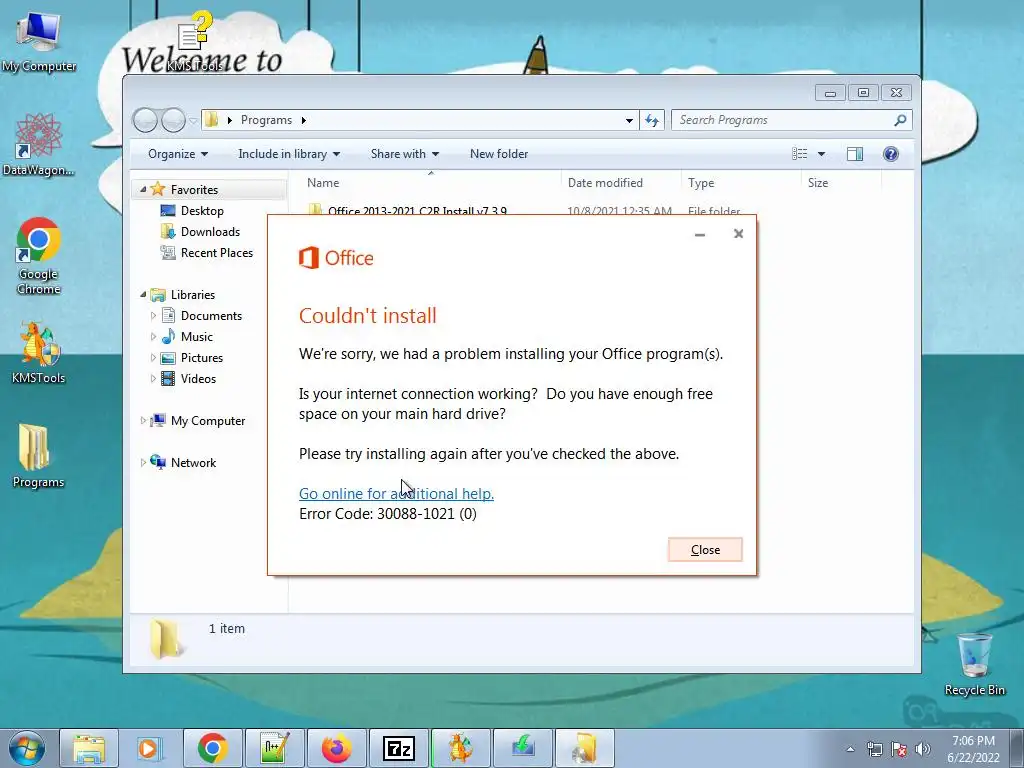Click the network tray icon
Screen dimensions: 1024x768
(874, 749)
